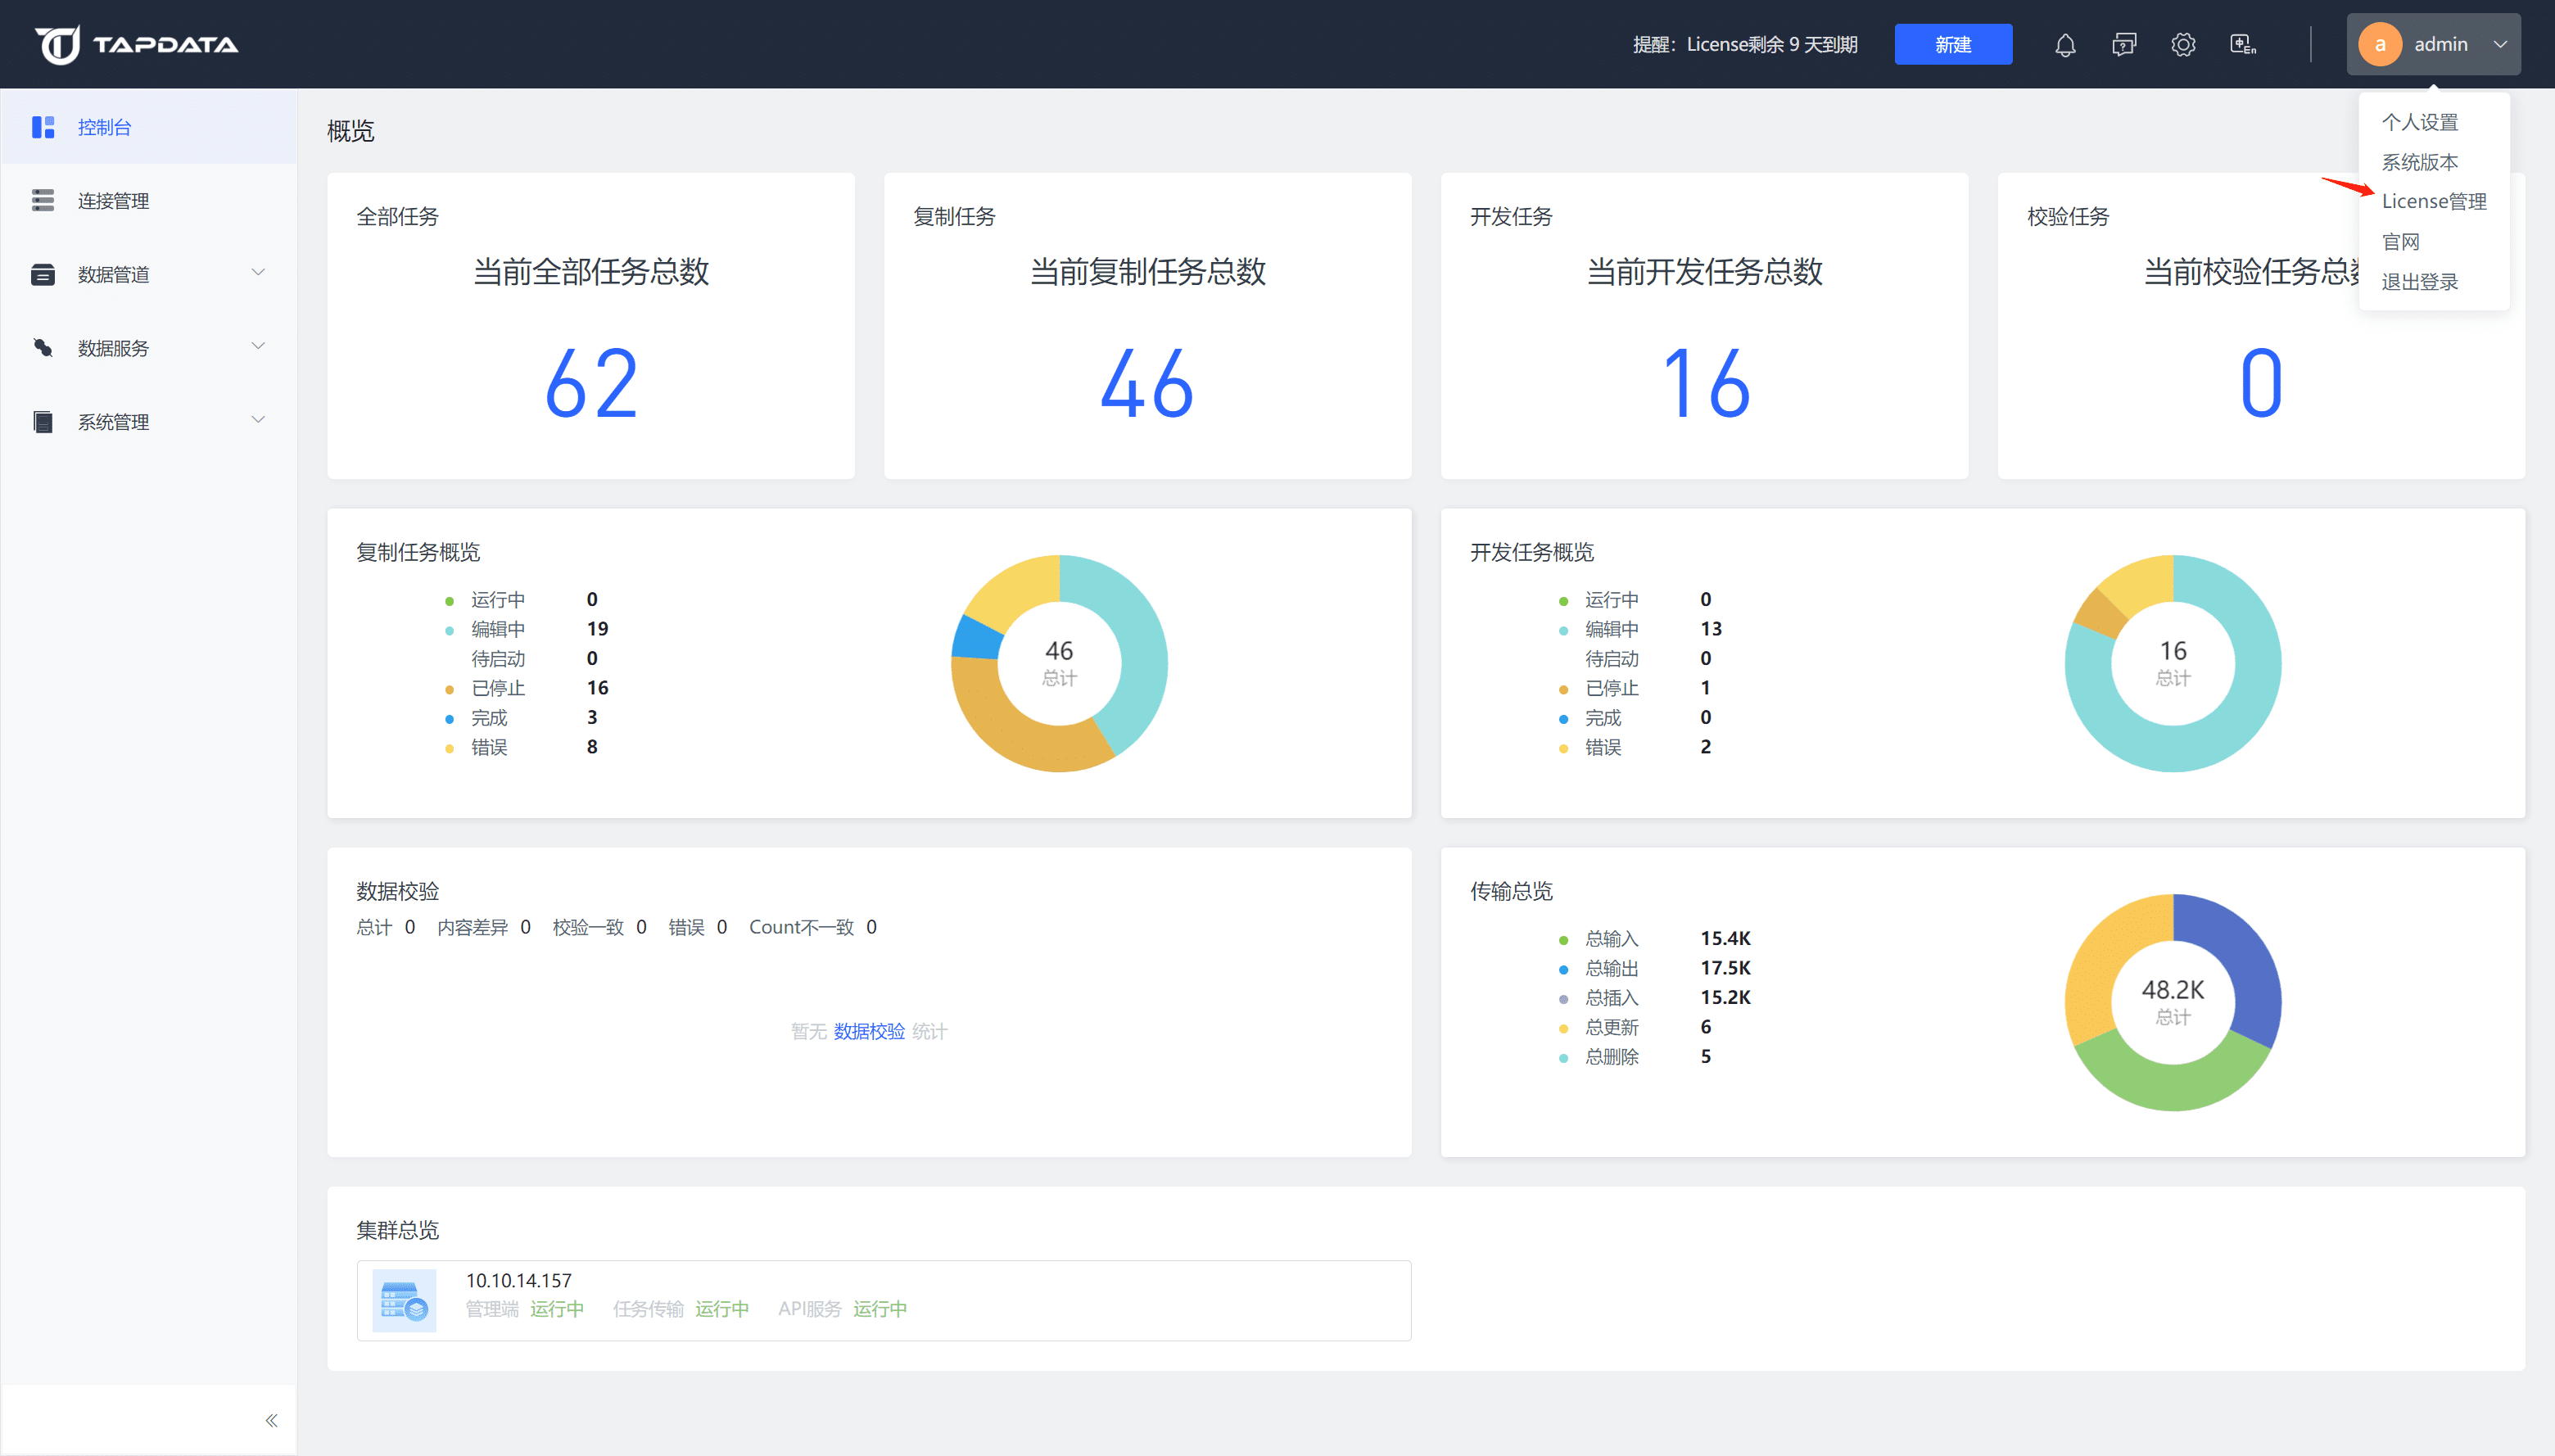Open the settings gear icon

click(x=2183, y=45)
